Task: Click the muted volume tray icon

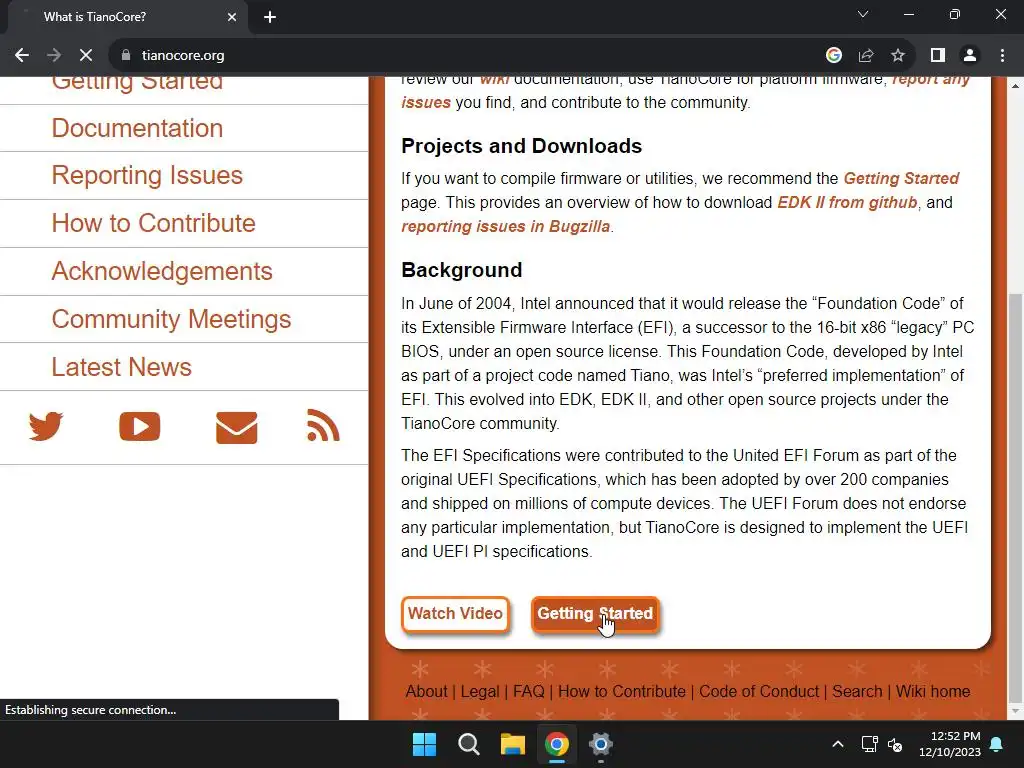Action: coord(895,744)
